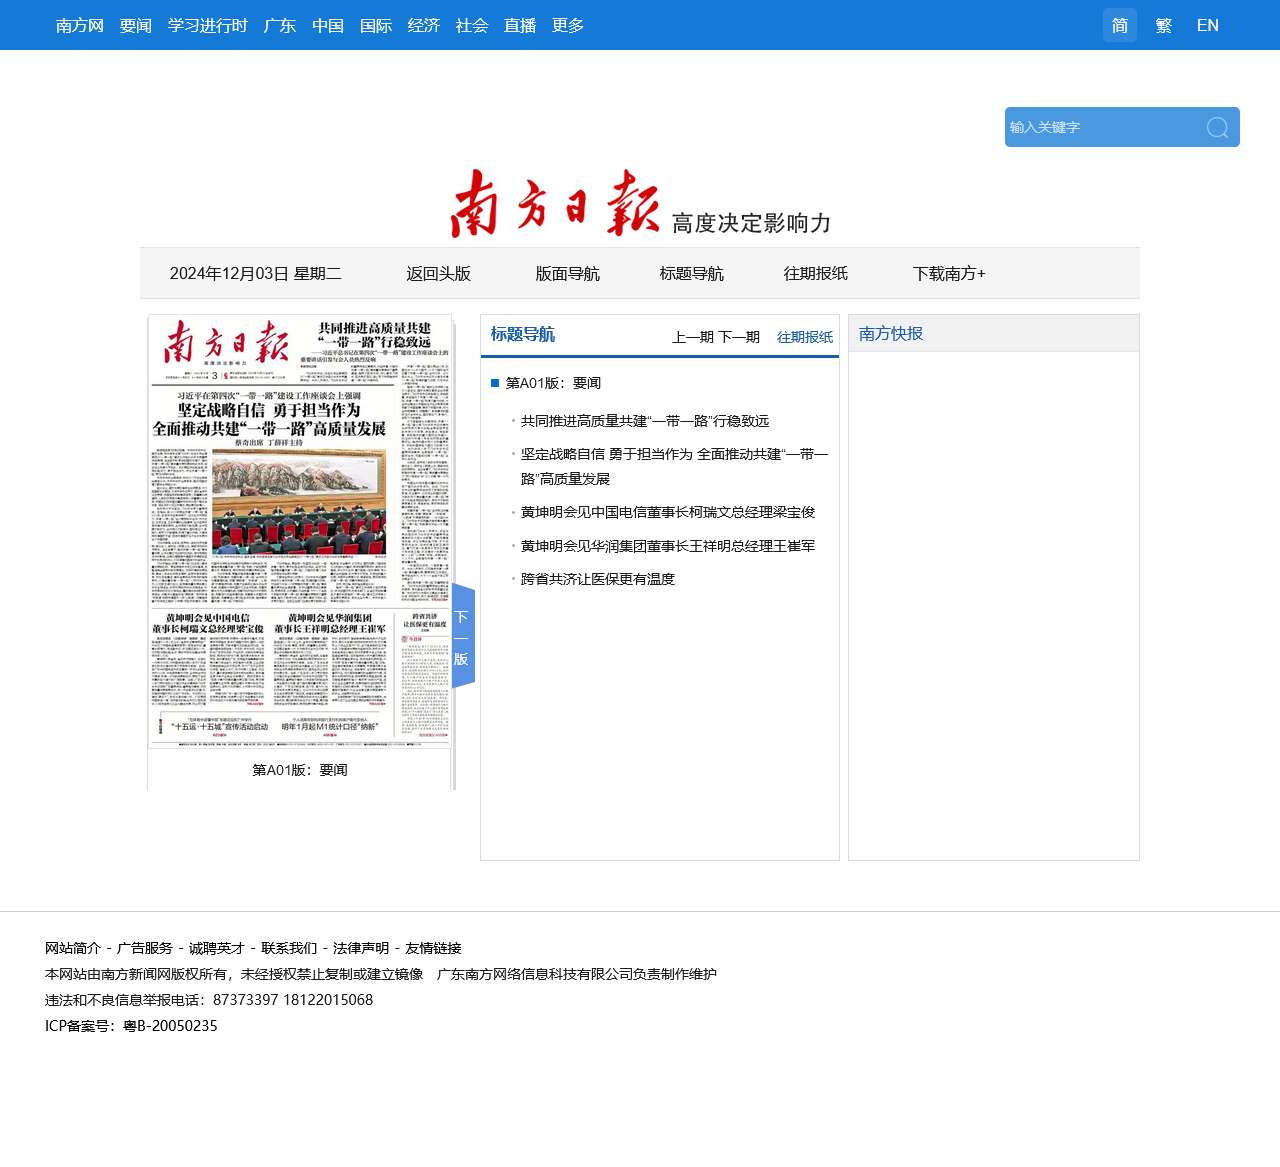Click caption 第A01版：要闻 under thumbnail

click(300, 770)
